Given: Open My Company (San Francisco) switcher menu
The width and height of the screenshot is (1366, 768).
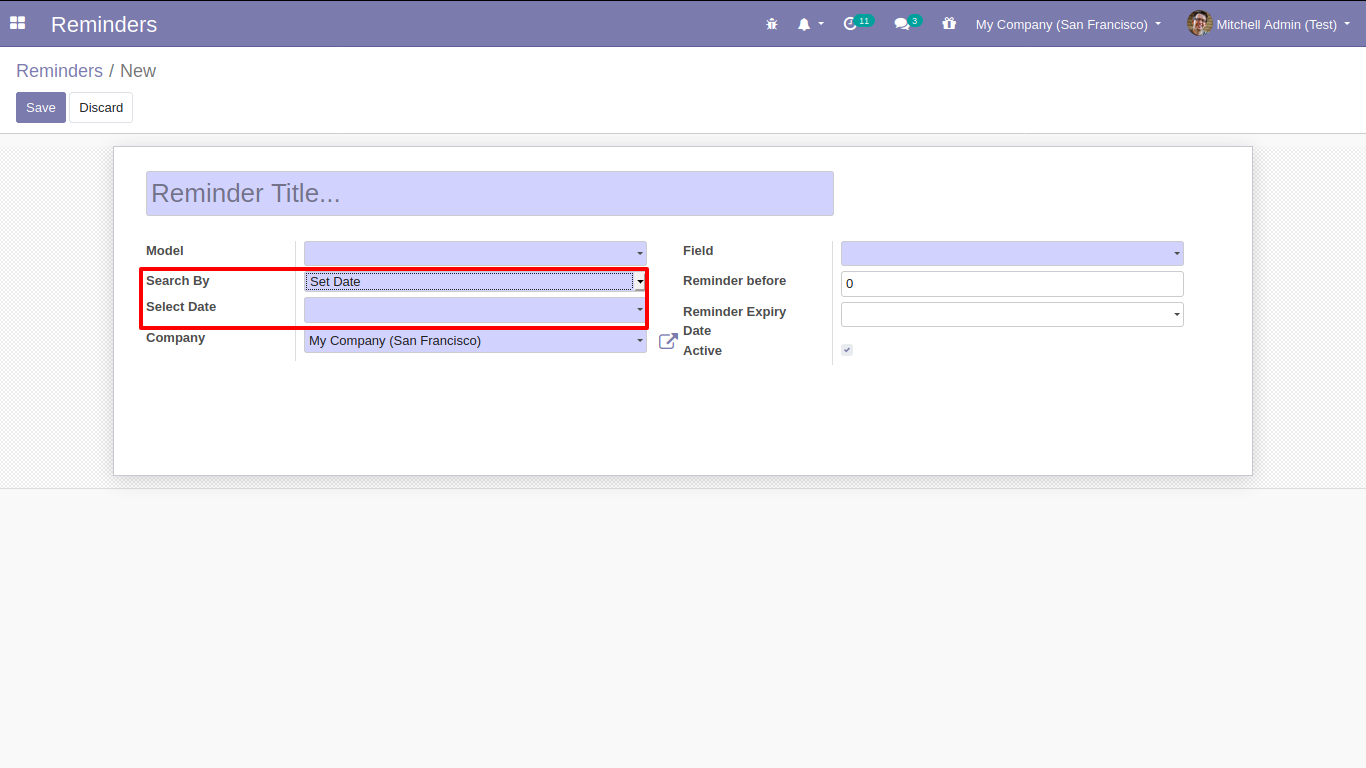Looking at the screenshot, I should coord(1068,24).
